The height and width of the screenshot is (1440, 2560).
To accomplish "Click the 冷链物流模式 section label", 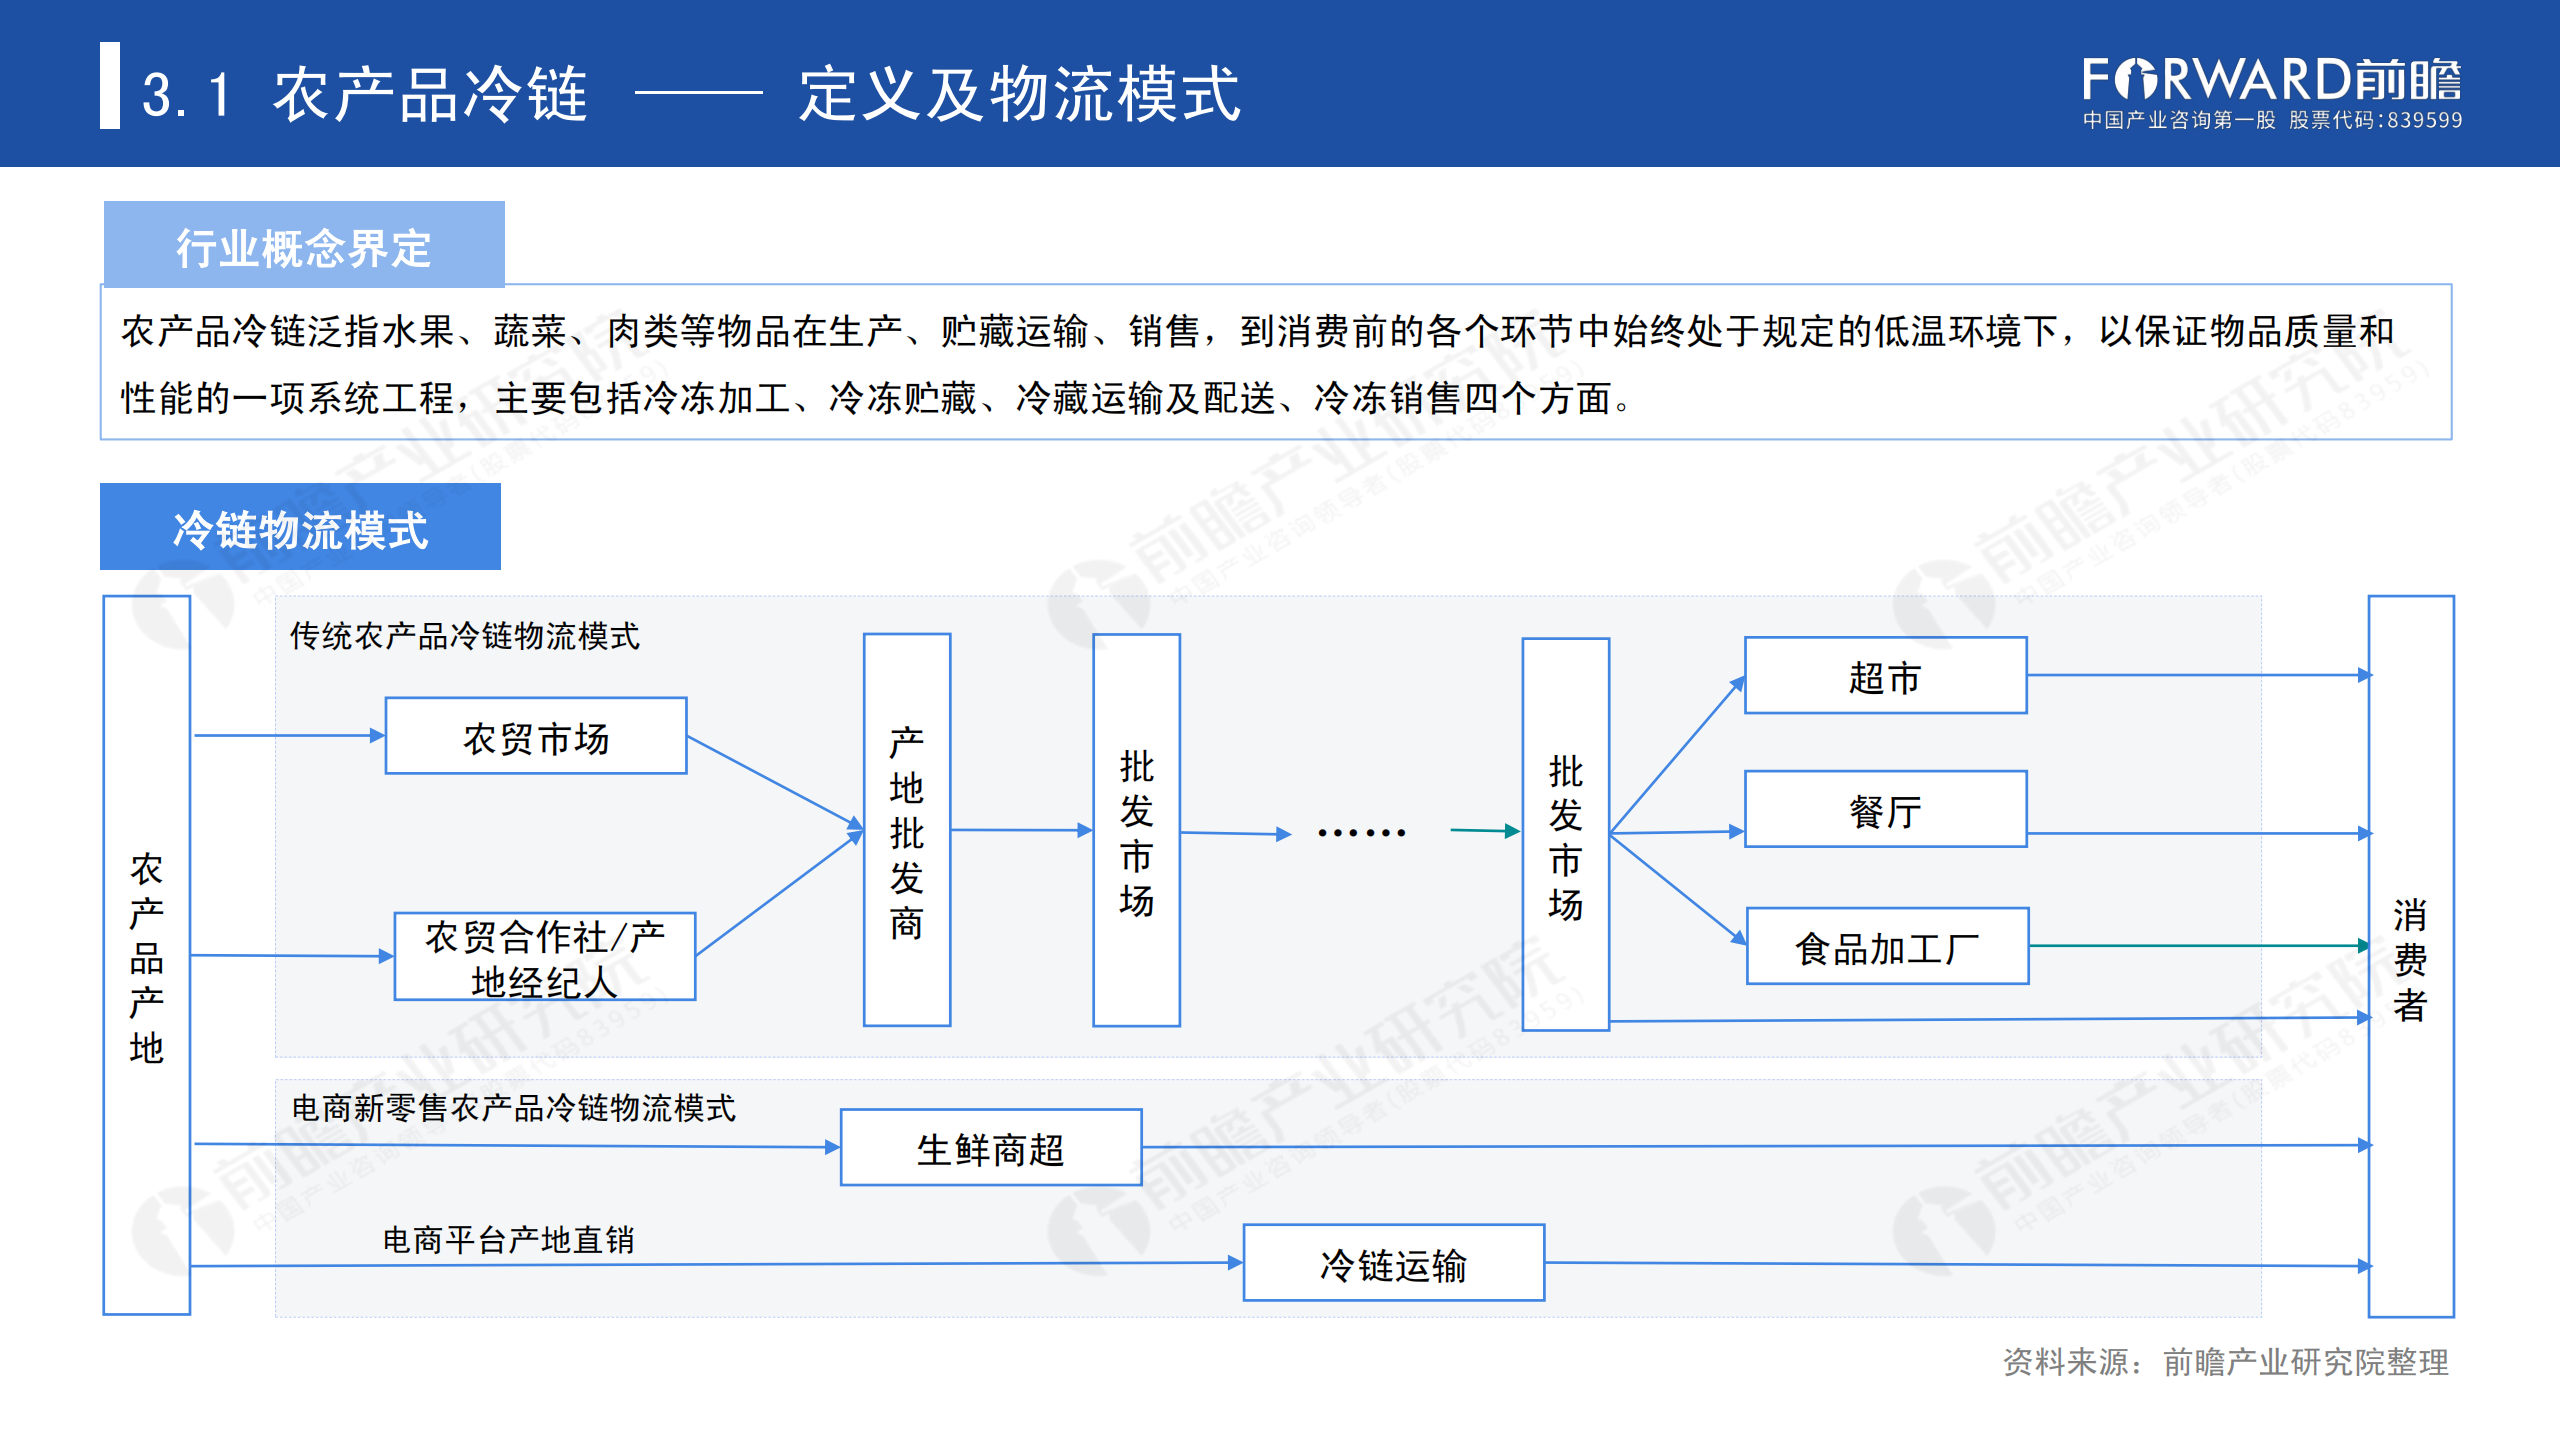I will pyautogui.click(x=300, y=527).
